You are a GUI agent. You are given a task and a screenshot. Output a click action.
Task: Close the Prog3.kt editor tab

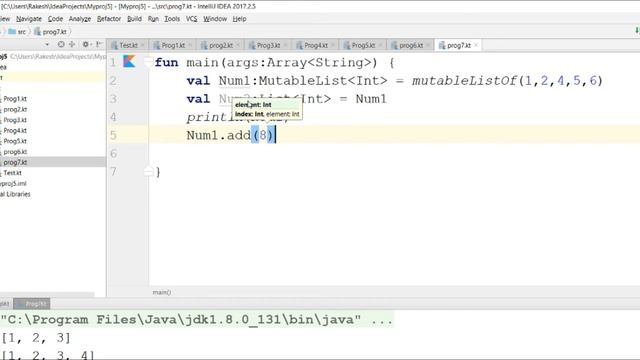pos(285,45)
